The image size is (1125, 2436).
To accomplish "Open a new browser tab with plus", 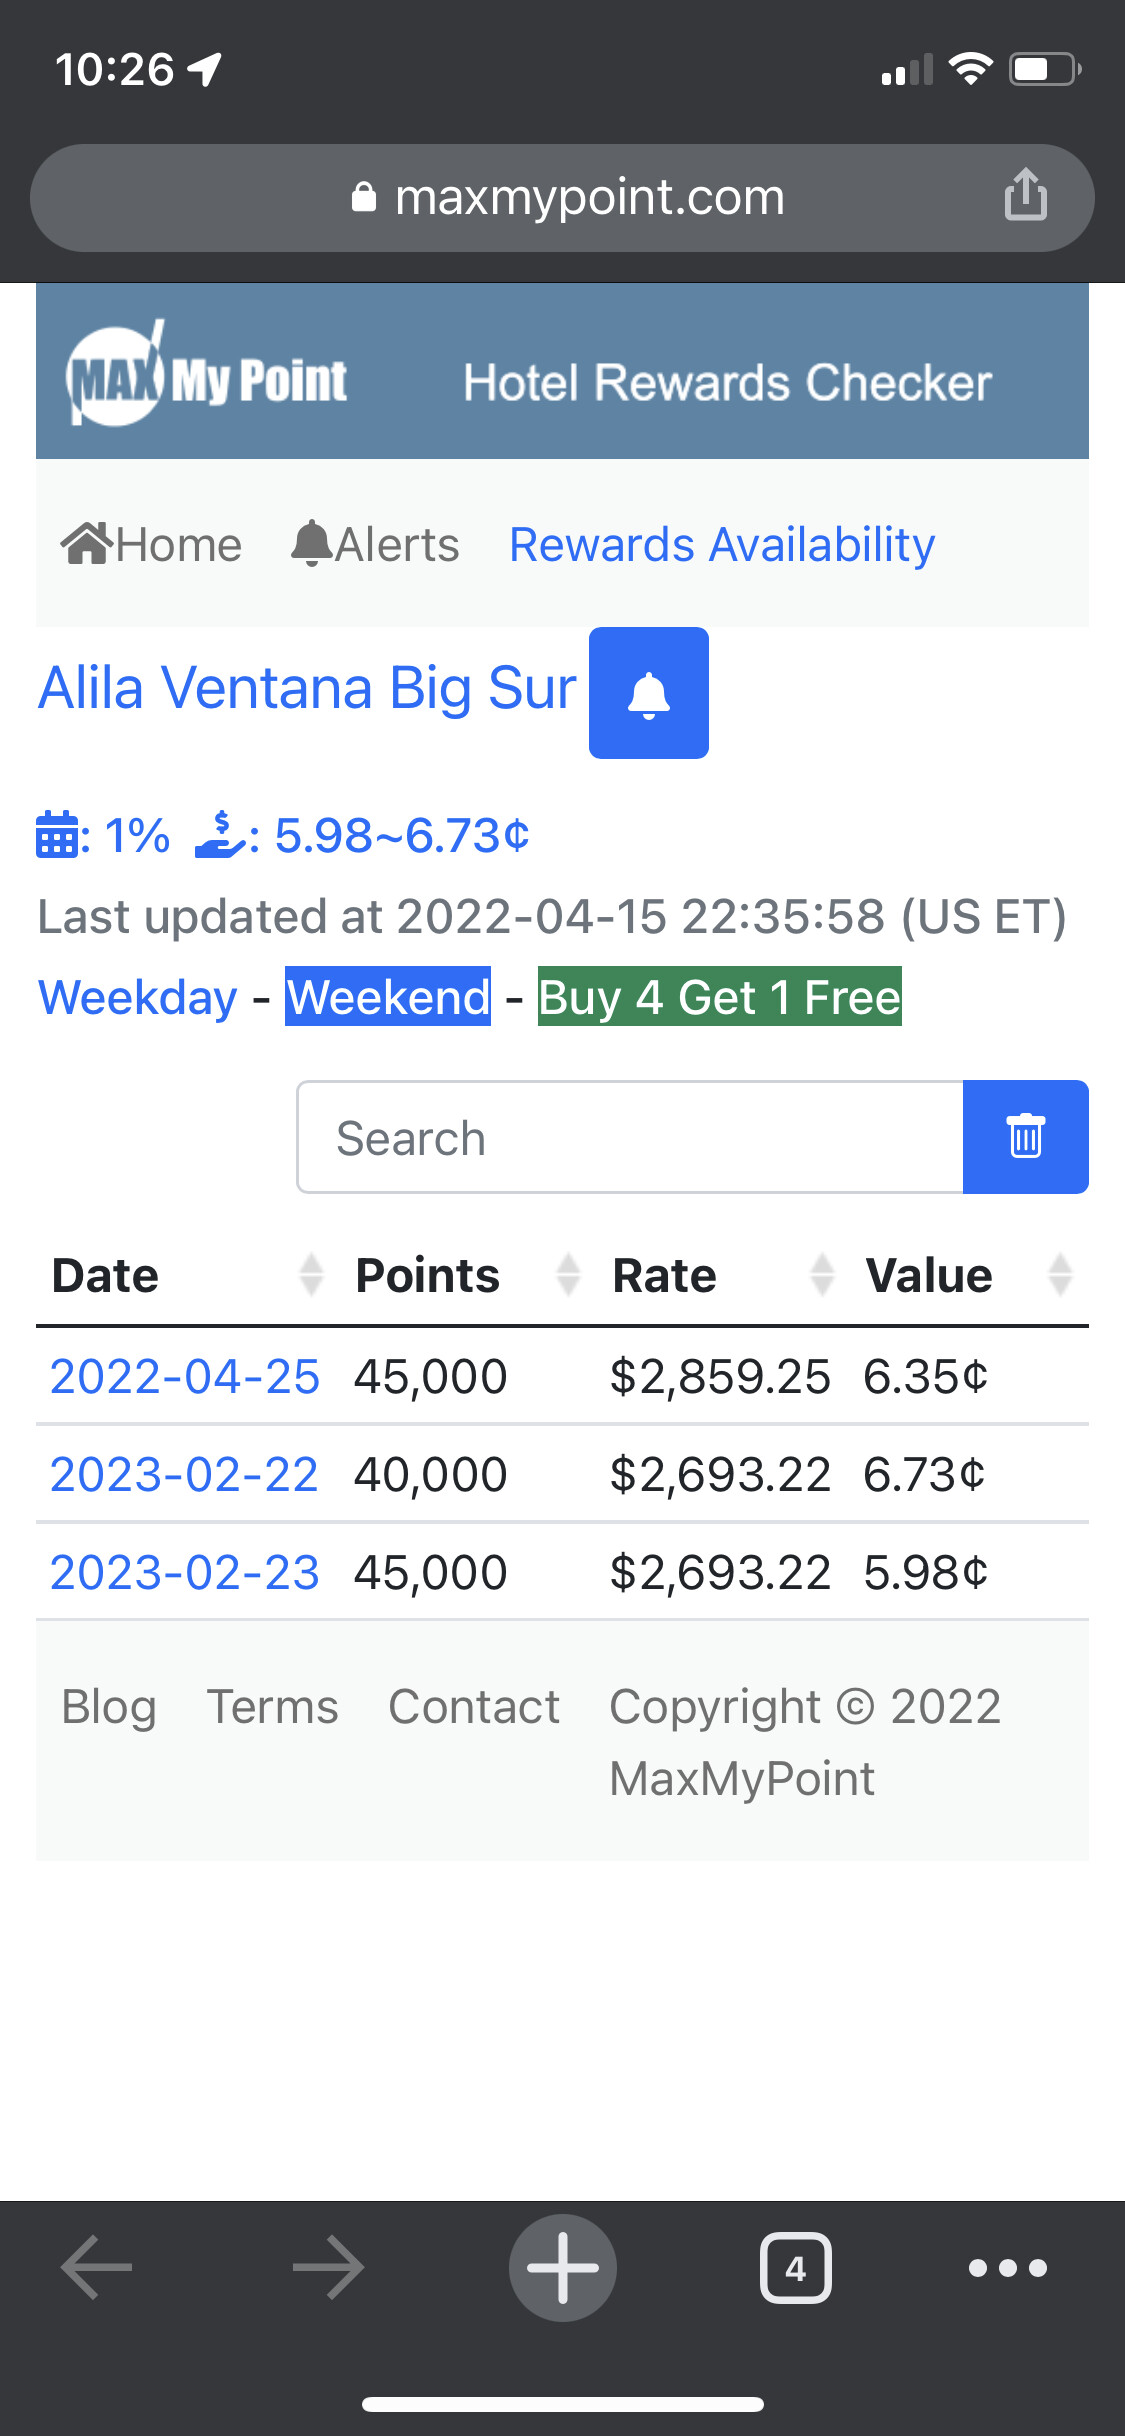I will (x=562, y=2267).
